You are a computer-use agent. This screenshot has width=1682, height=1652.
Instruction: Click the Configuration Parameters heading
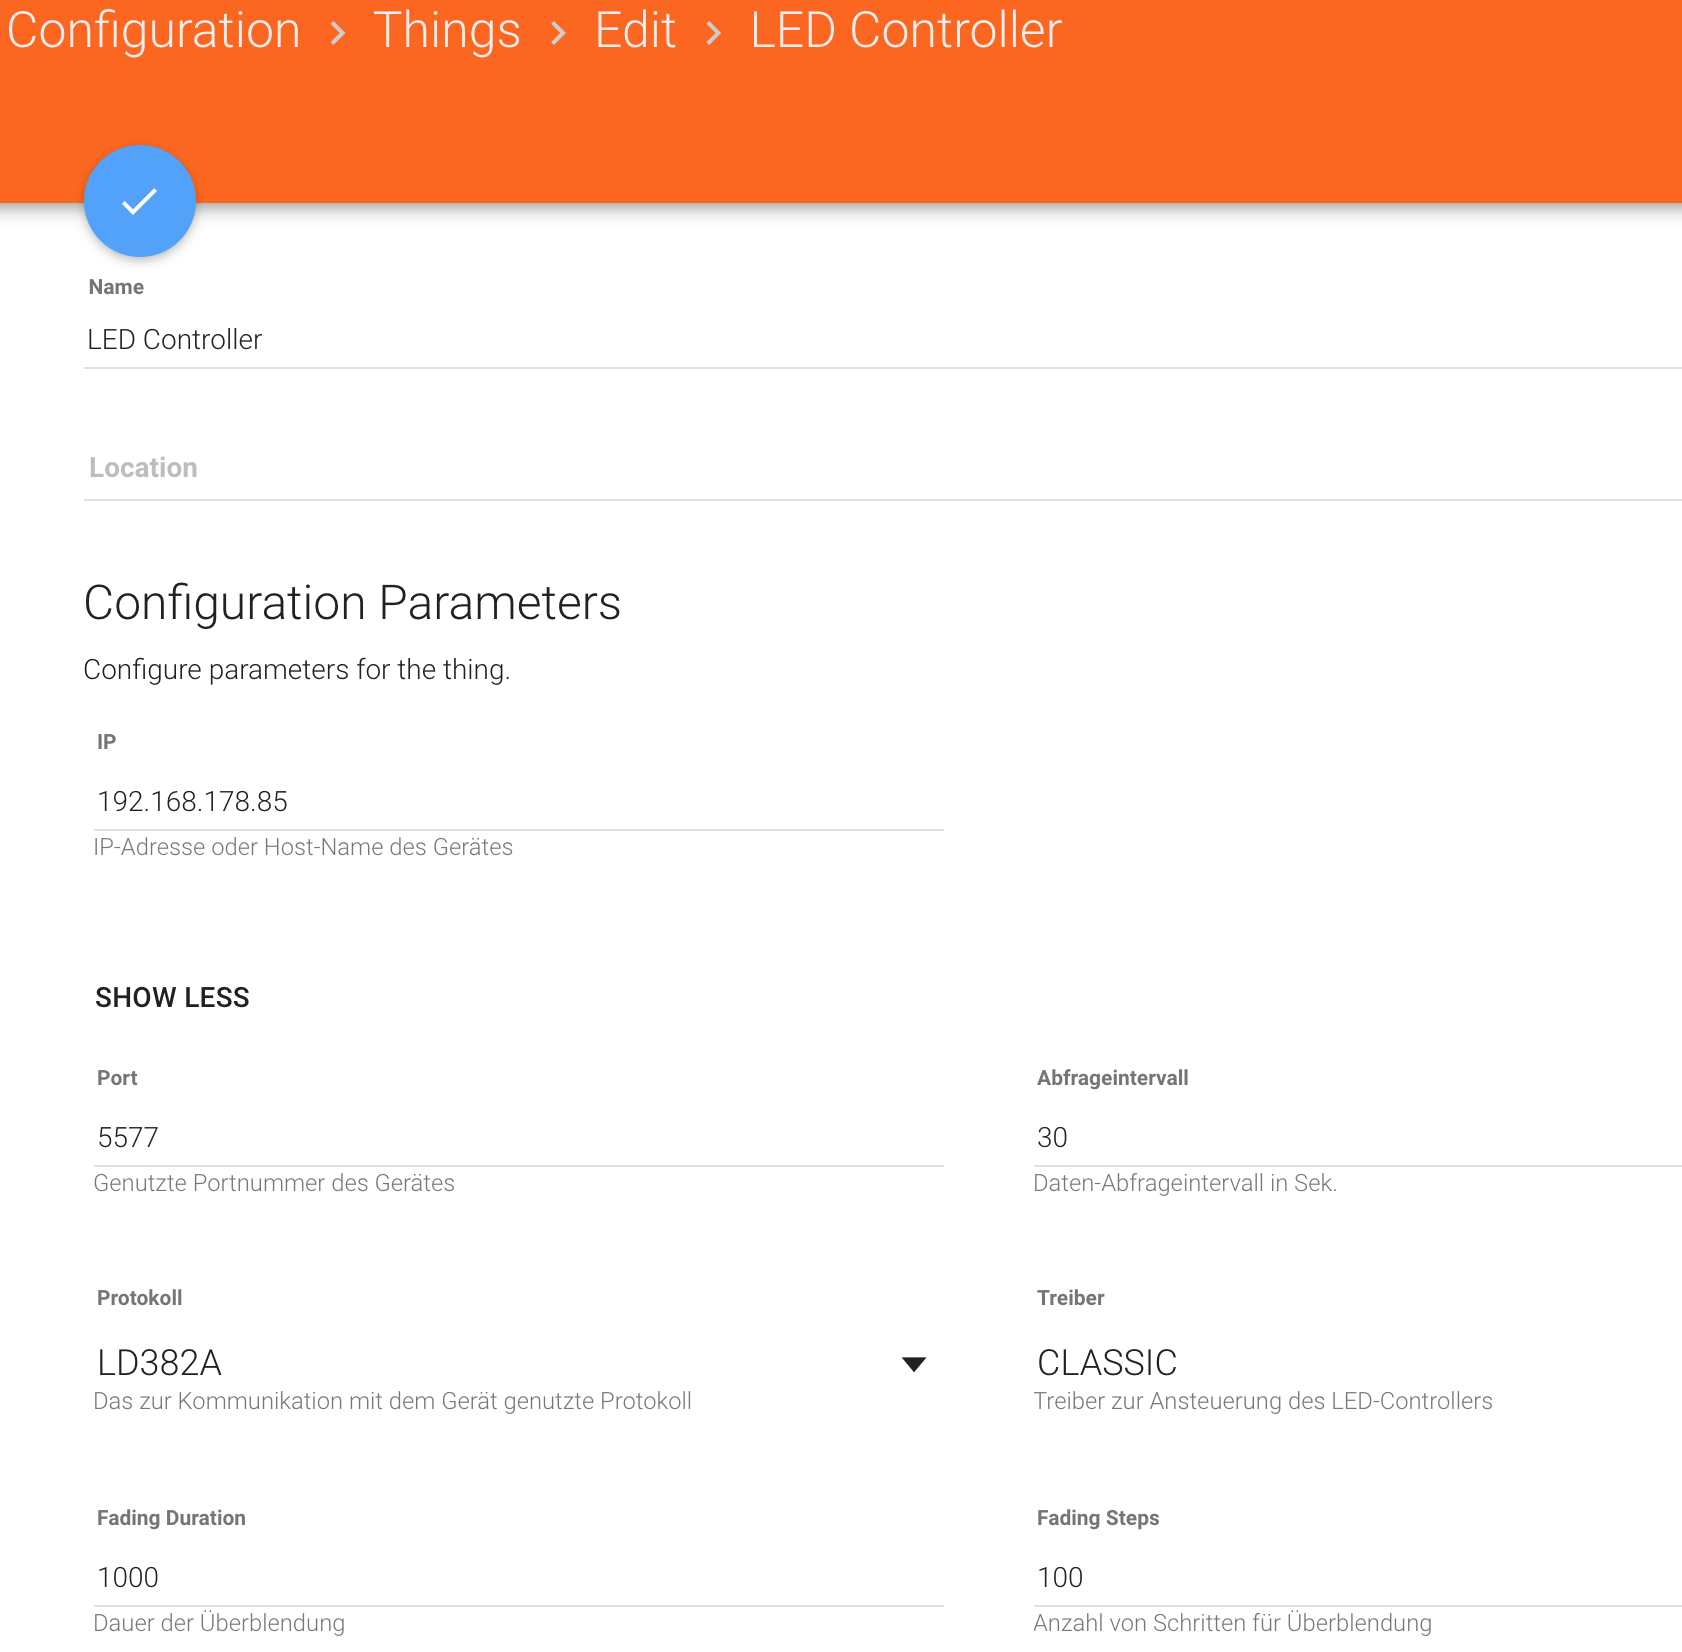(352, 603)
